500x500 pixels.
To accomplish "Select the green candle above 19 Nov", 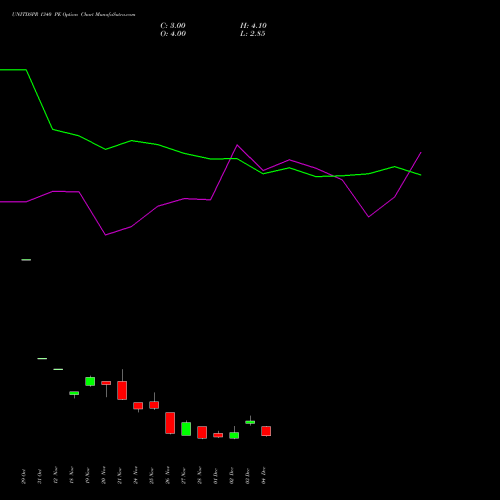I will (90, 381).
